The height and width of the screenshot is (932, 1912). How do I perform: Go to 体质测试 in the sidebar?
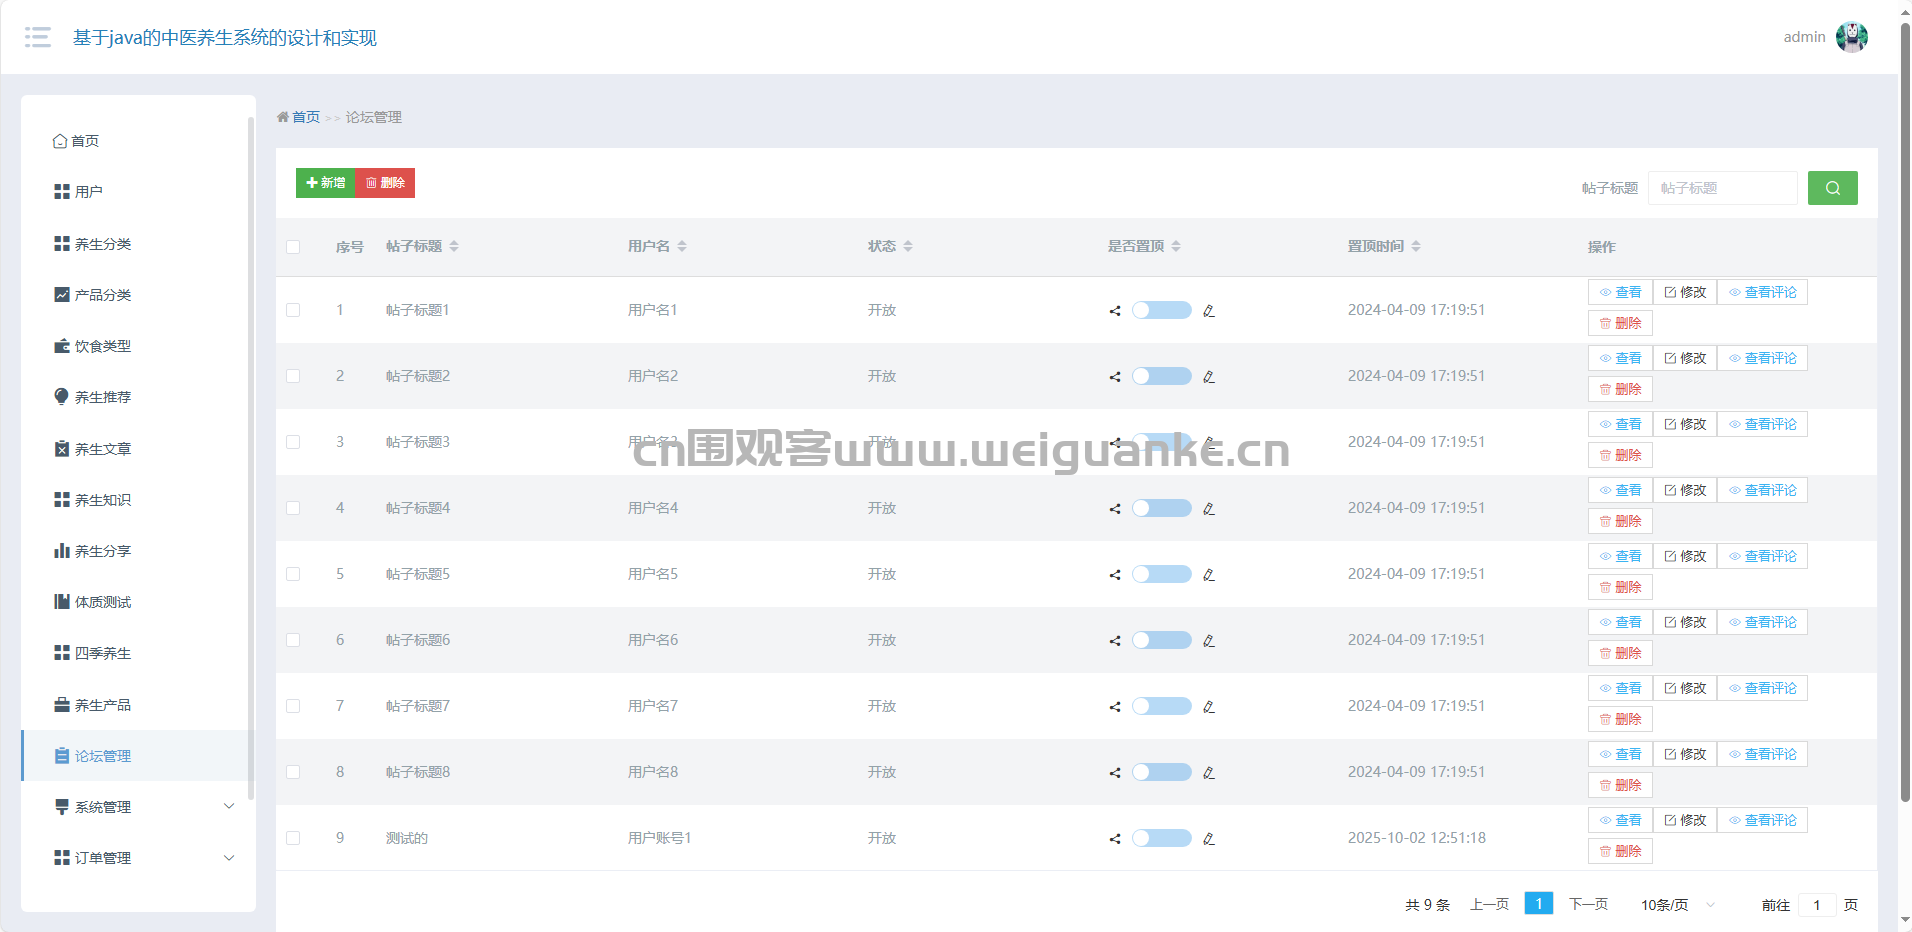tap(102, 602)
